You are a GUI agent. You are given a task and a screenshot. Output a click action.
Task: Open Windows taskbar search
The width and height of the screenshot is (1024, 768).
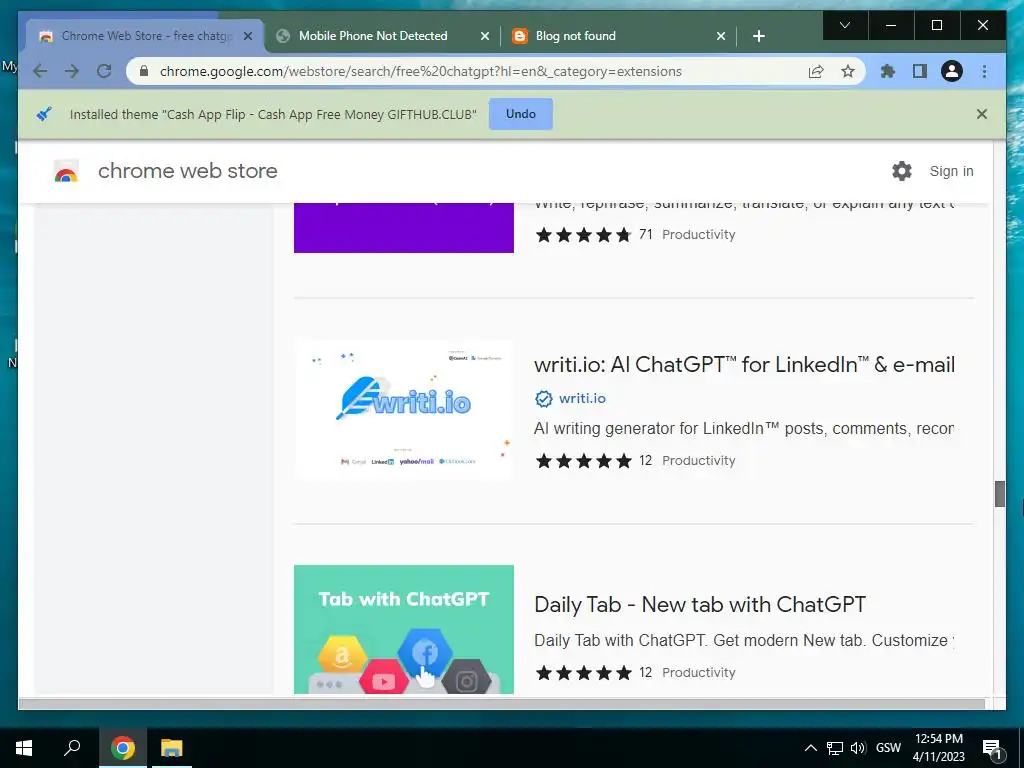72,748
